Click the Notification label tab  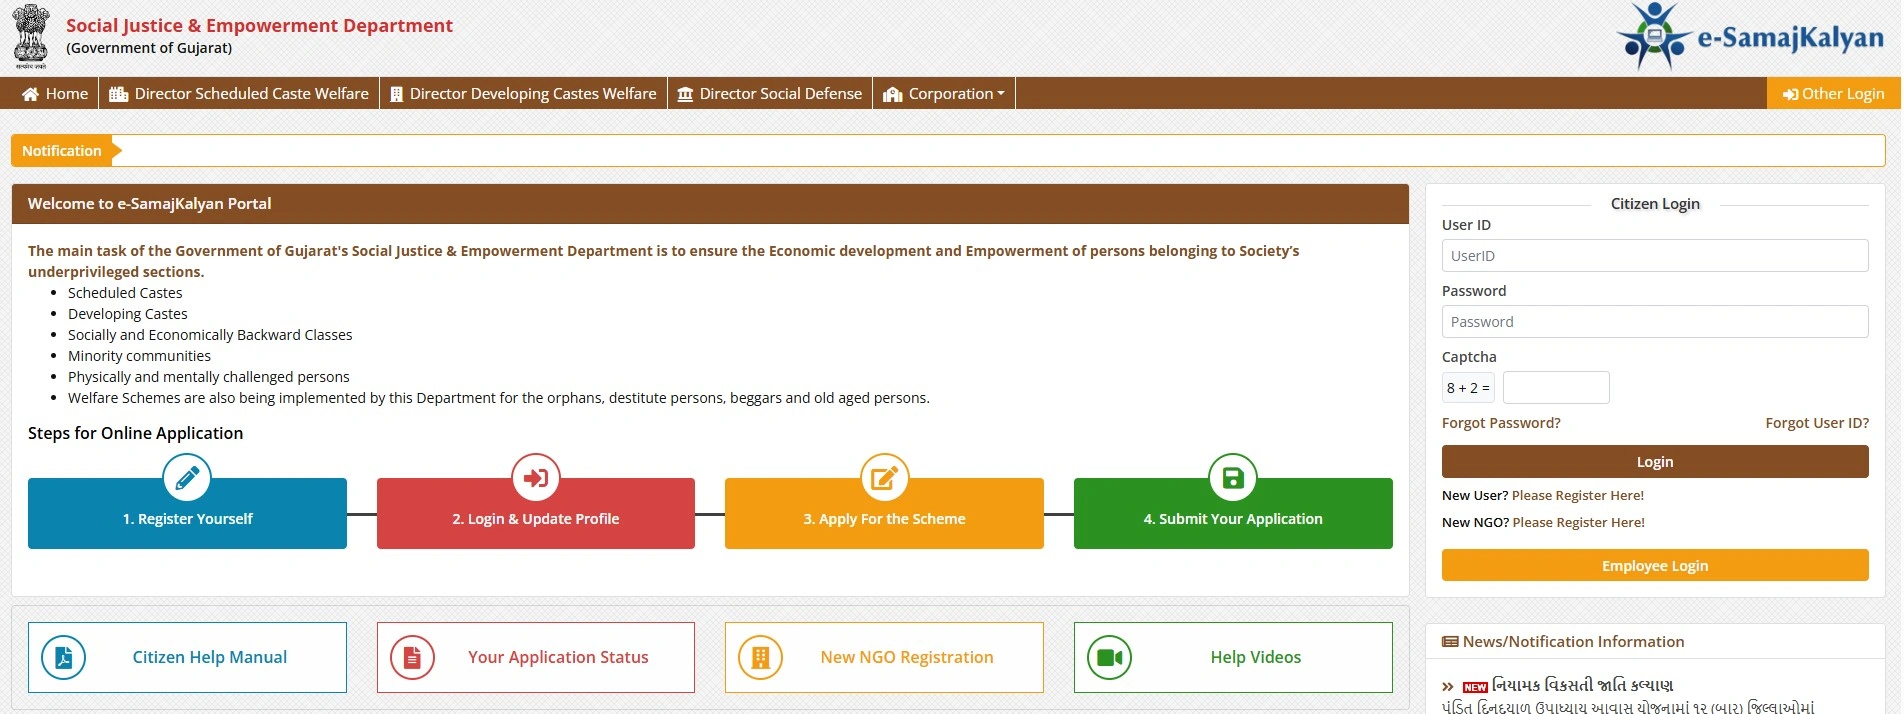(x=62, y=151)
